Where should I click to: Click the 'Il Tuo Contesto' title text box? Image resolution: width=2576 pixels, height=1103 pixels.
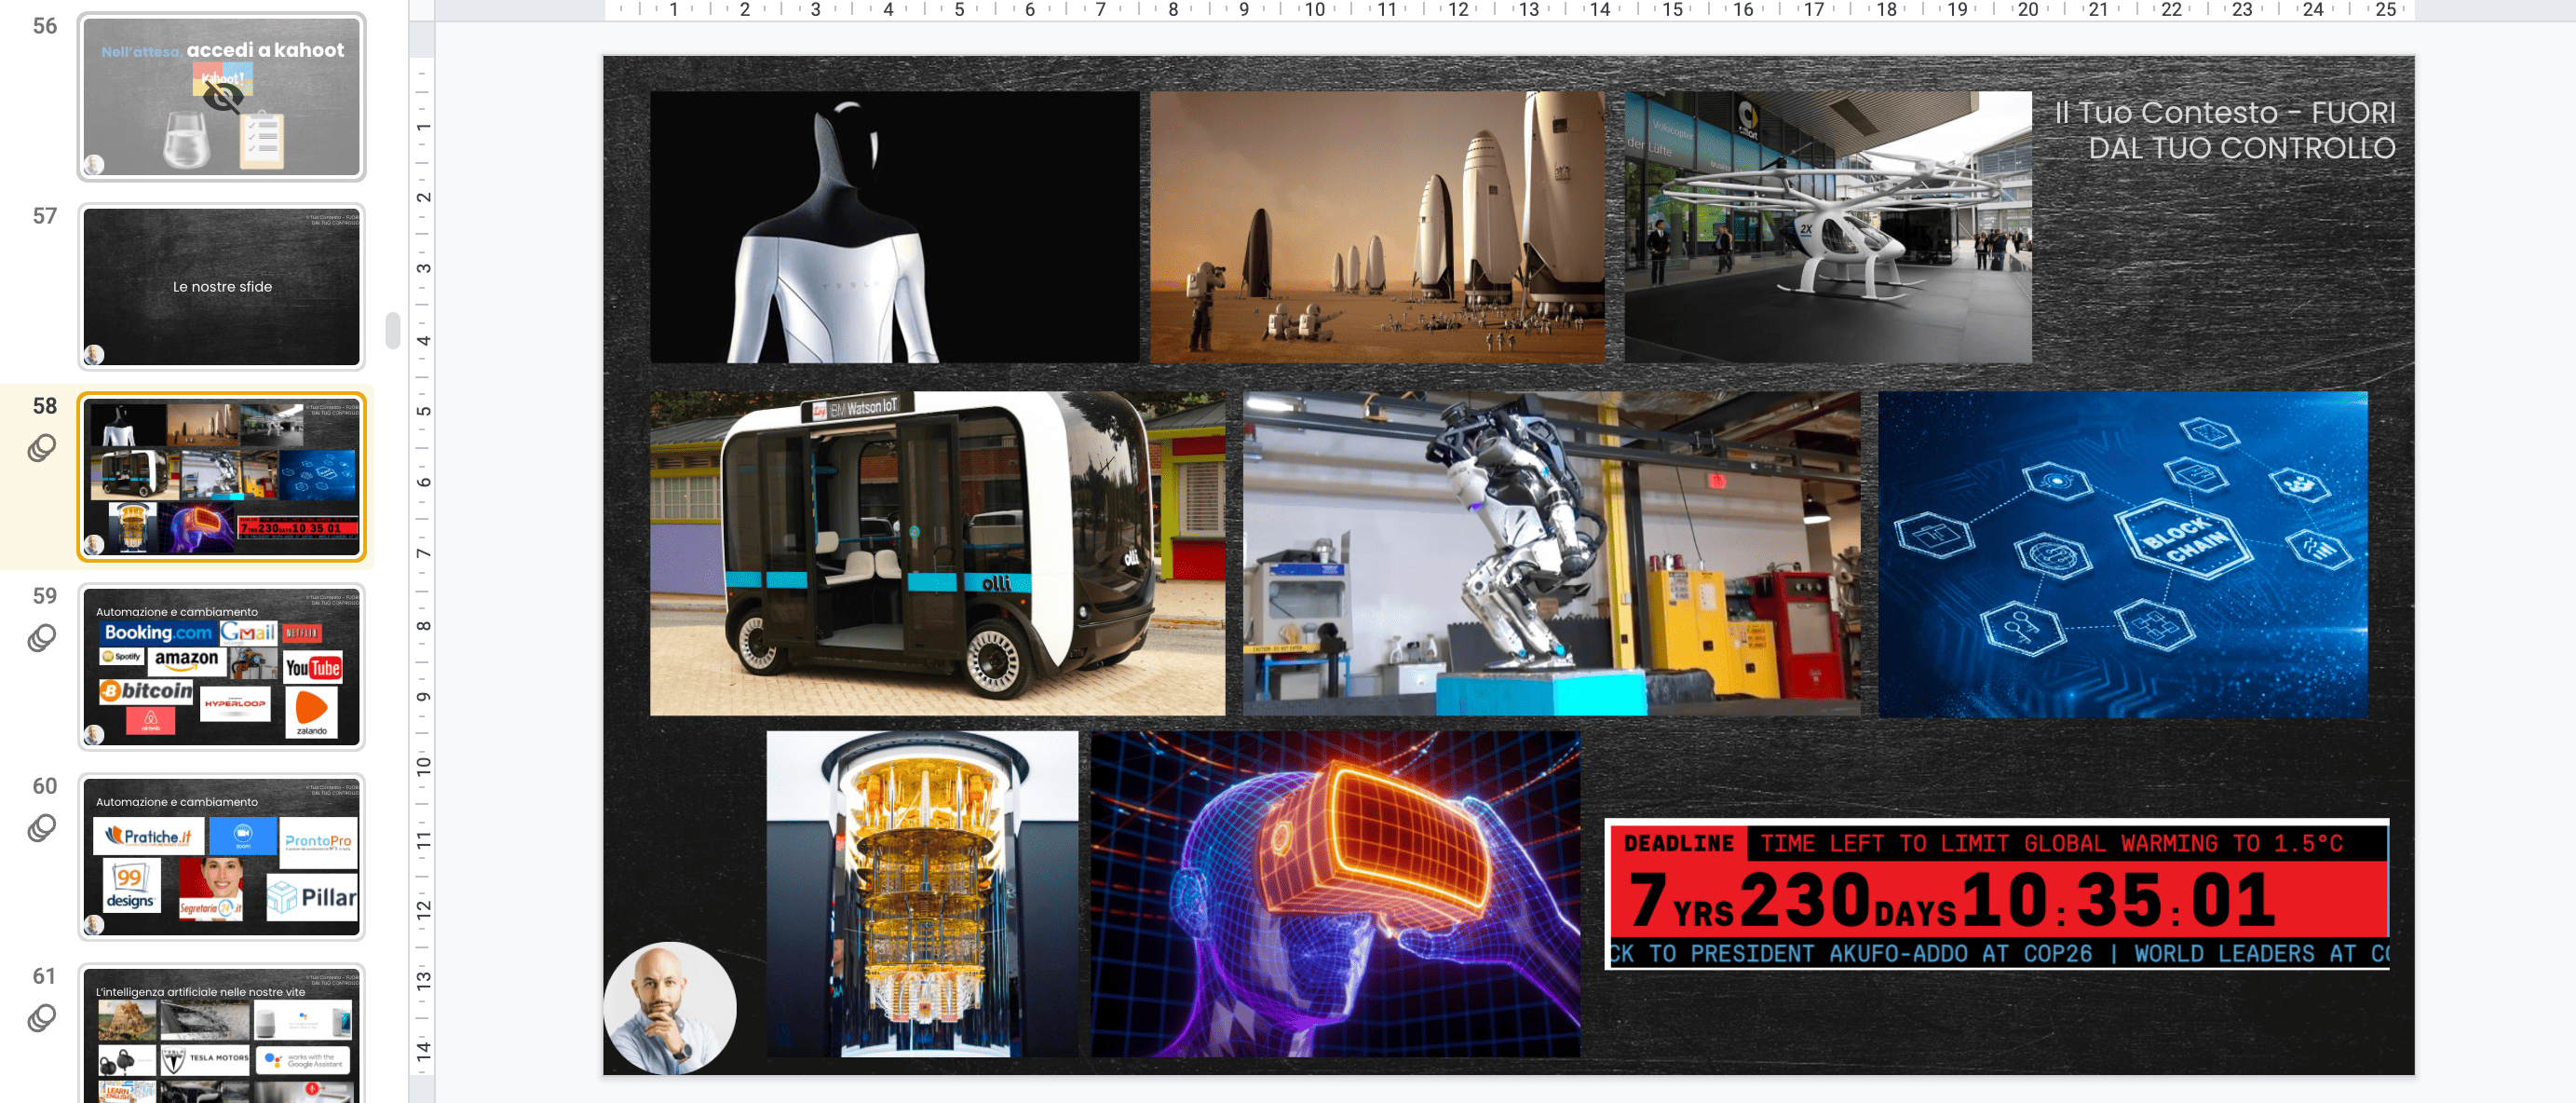coord(2224,130)
